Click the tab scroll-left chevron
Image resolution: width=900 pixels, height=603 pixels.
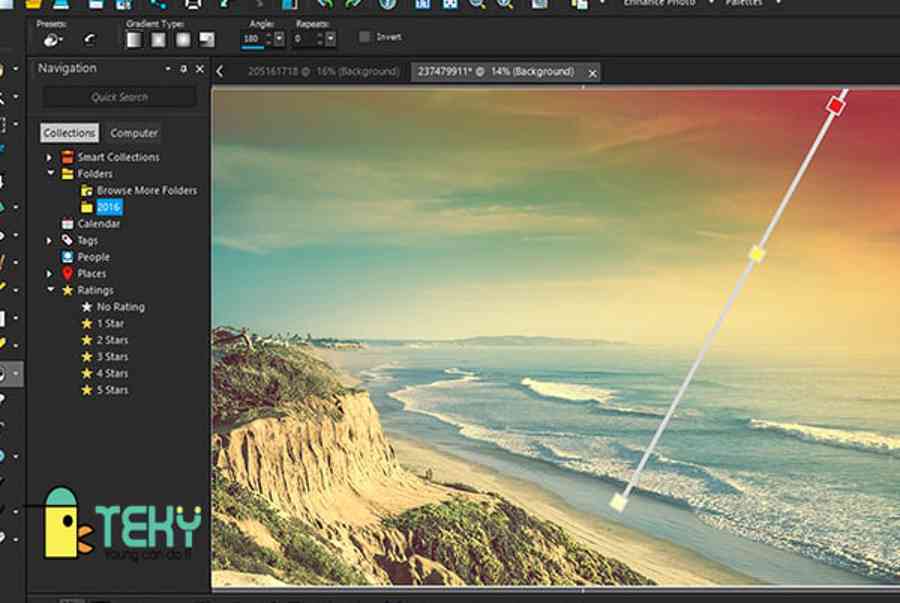coord(220,72)
